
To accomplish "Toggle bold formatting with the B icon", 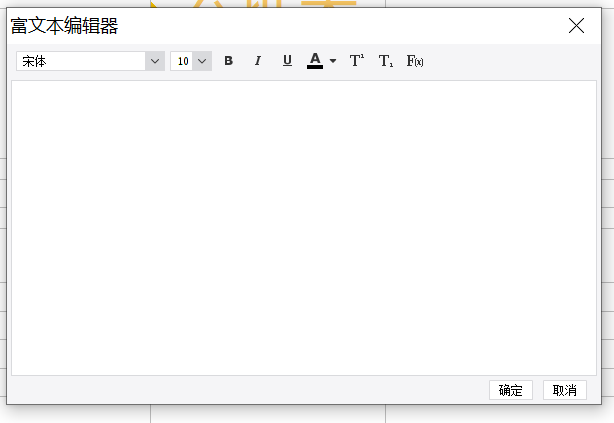I will [229, 61].
